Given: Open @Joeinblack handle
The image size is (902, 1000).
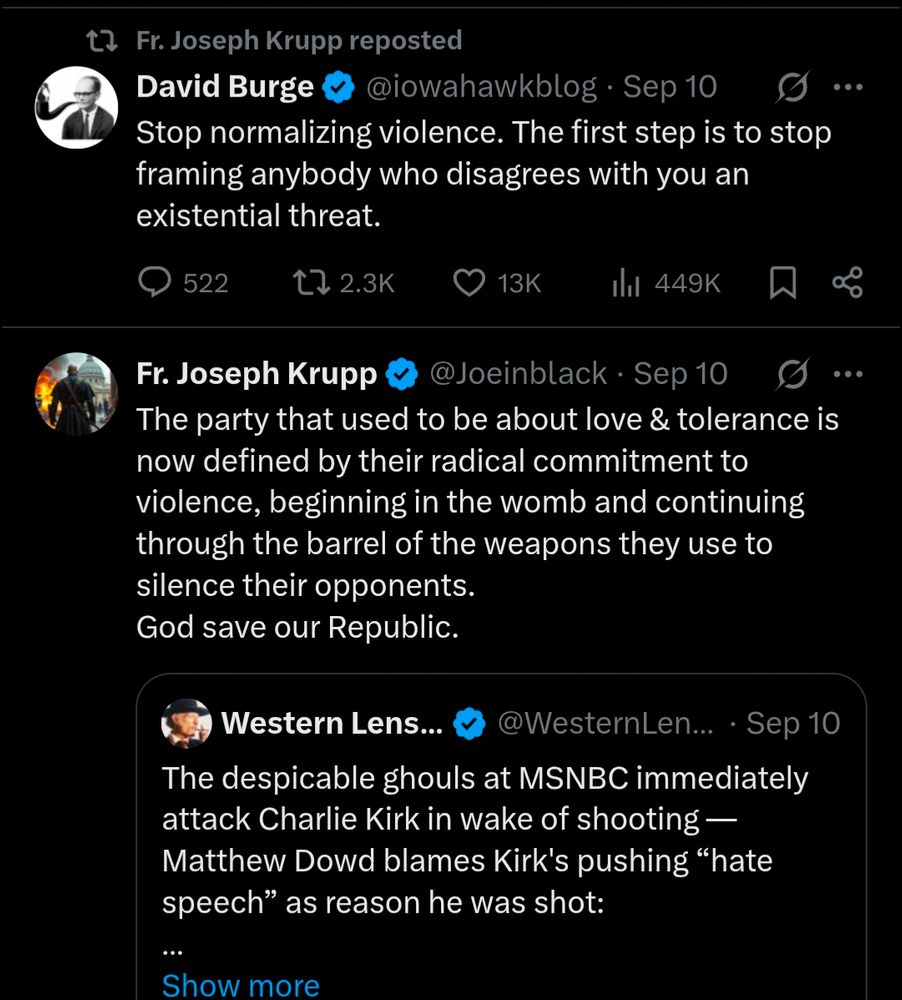Looking at the screenshot, I should [517, 373].
